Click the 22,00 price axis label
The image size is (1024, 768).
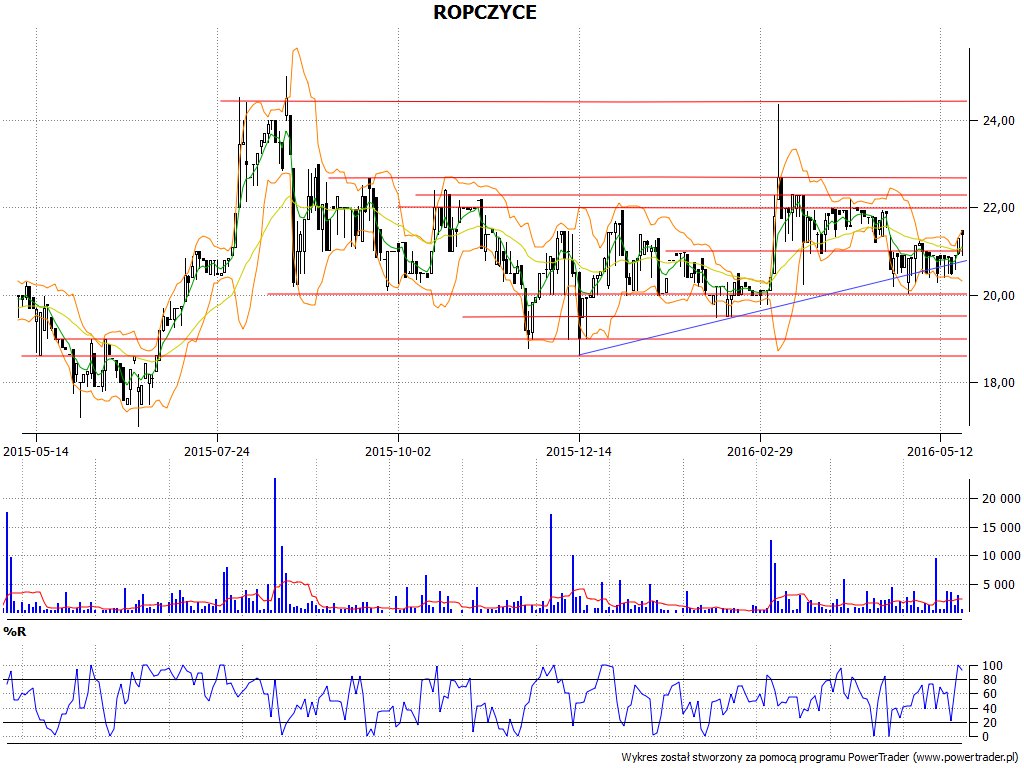[999, 208]
